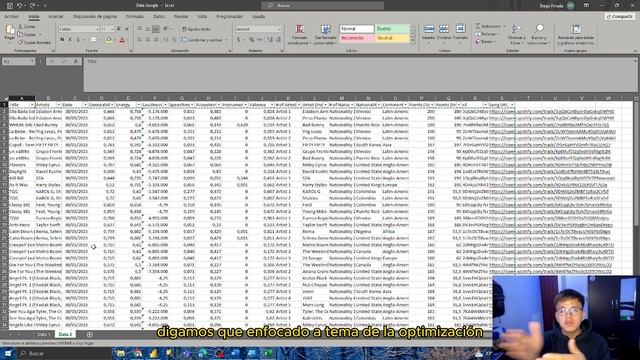Open font color dropdown arrow
The height and width of the screenshot is (360, 640).
pyautogui.click(x=128, y=40)
